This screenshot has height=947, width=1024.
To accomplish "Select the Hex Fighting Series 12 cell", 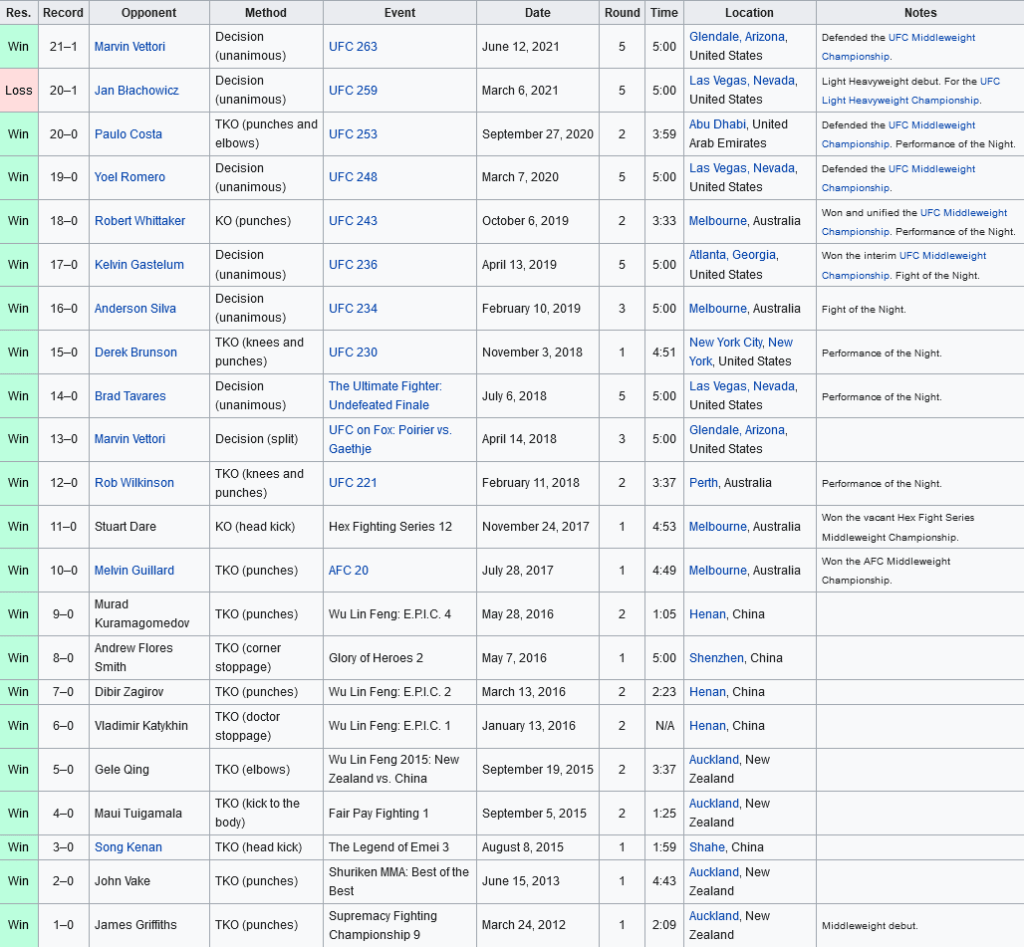I will [400, 526].
